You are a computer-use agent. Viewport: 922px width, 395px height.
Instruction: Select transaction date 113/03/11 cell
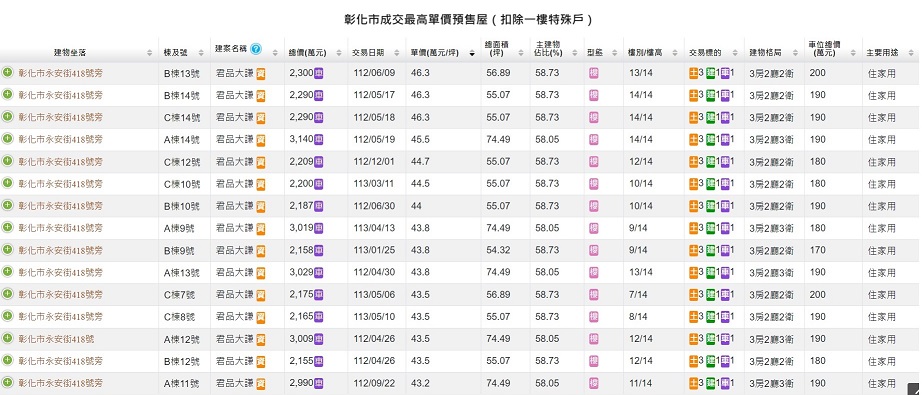pyautogui.click(x=374, y=184)
